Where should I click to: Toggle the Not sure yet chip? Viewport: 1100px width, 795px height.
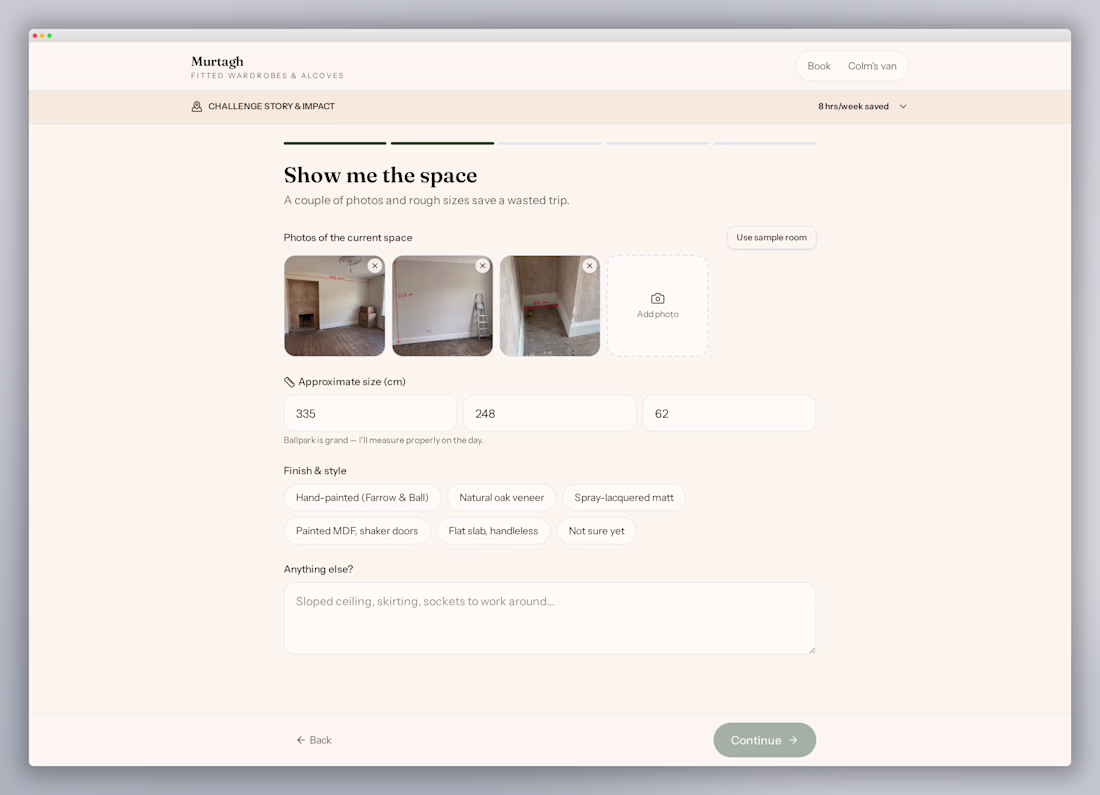[596, 531]
